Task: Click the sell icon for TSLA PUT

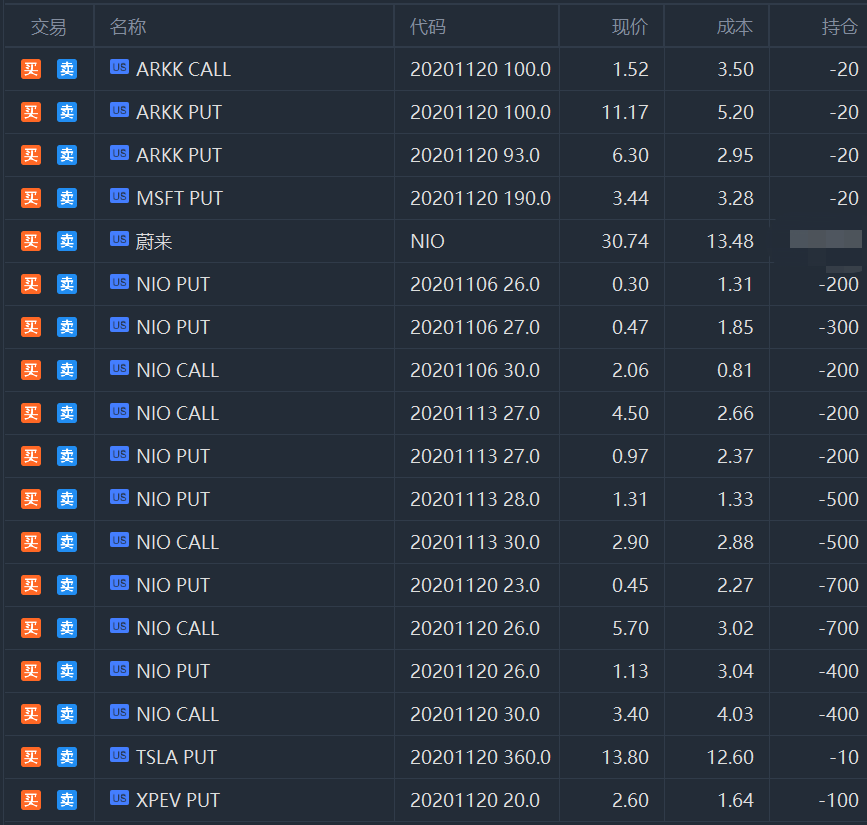Action: [x=67, y=757]
